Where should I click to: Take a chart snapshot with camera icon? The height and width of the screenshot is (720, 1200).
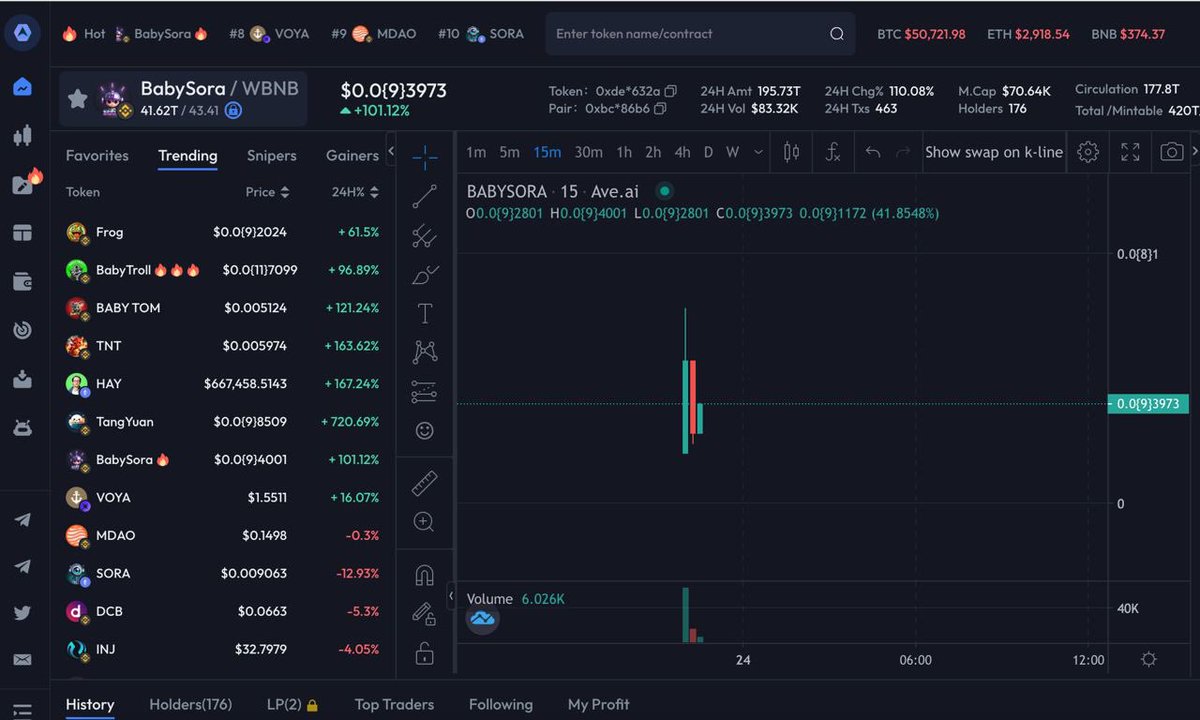click(x=1171, y=152)
